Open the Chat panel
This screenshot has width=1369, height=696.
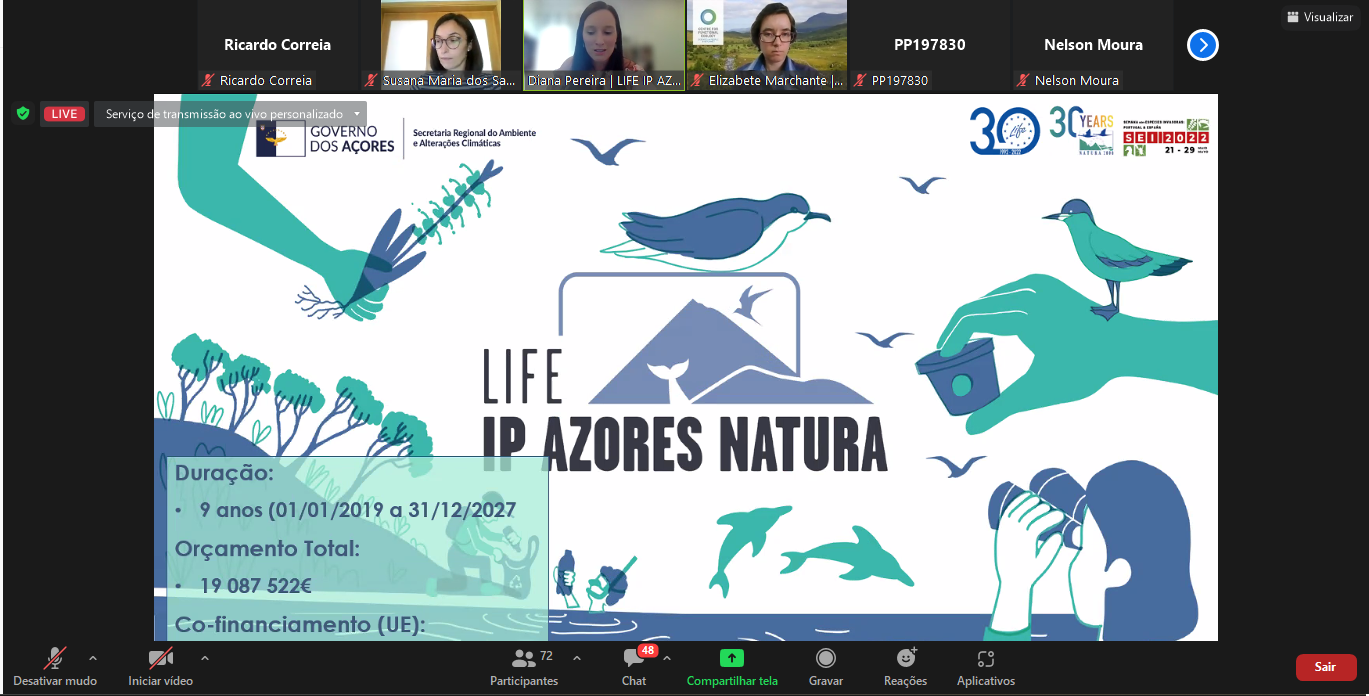(633, 659)
